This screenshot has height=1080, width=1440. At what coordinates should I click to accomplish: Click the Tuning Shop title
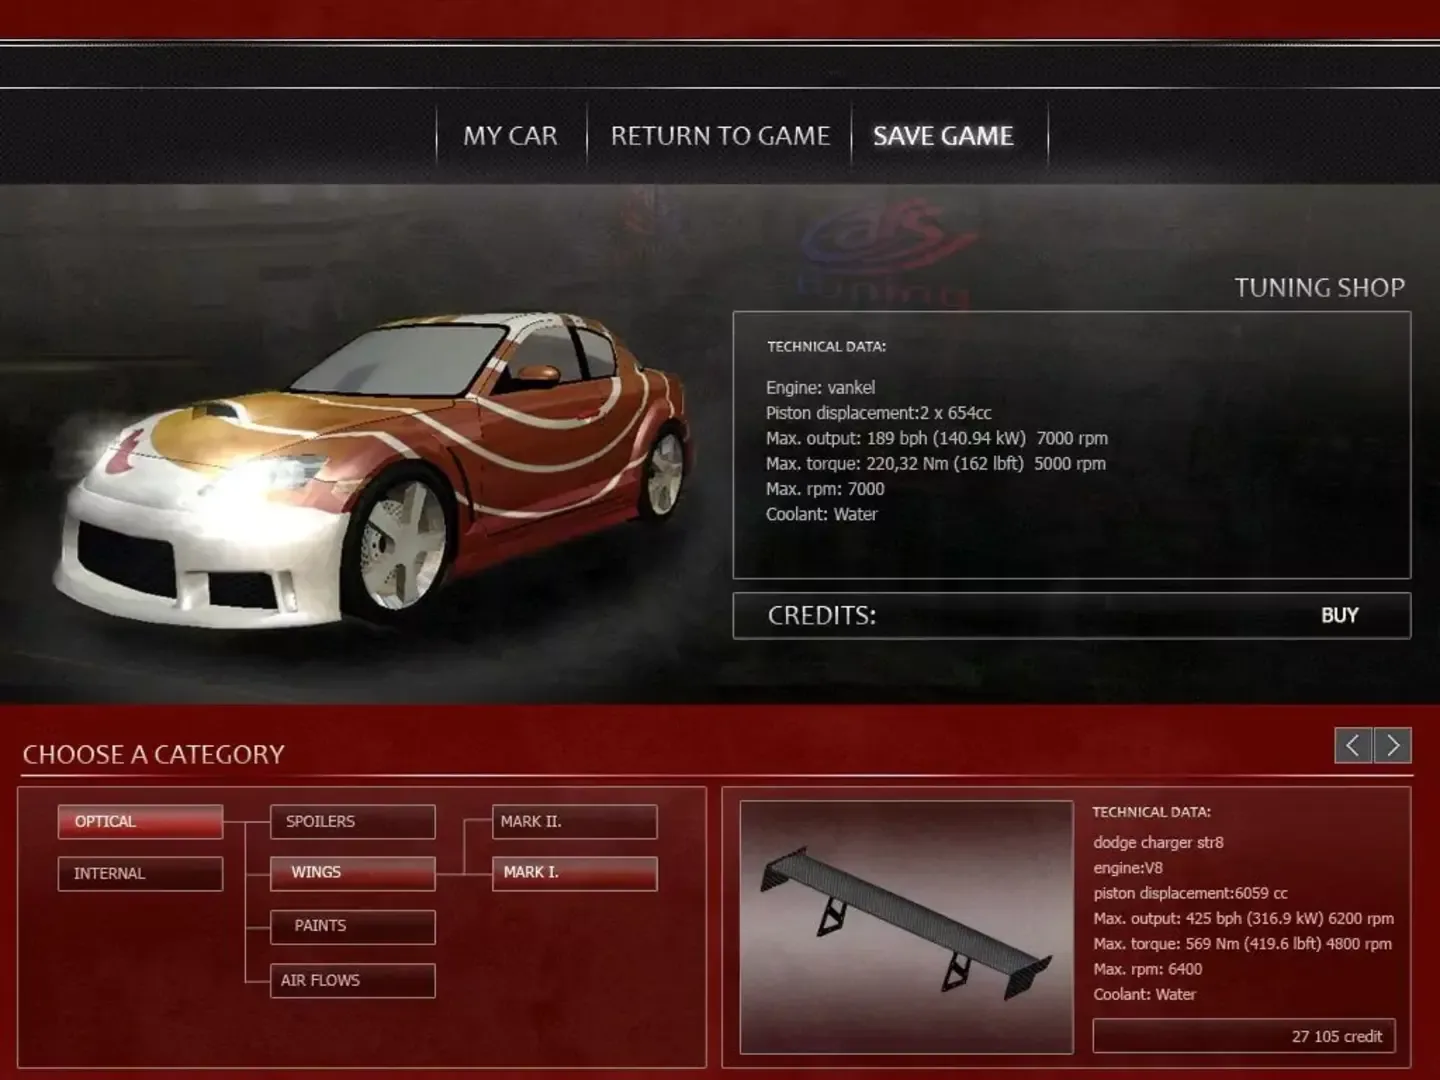pyautogui.click(x=1319, y=288)
